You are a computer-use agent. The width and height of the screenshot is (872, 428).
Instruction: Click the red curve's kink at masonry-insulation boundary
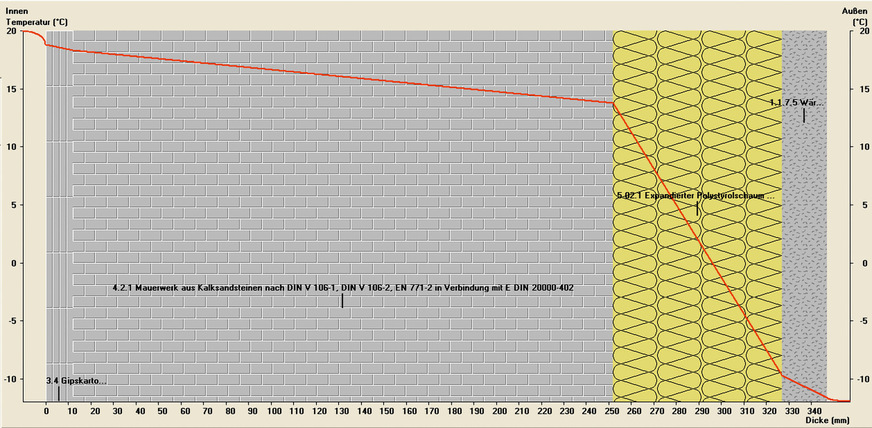pyautogui.click(x=613, y=102)
